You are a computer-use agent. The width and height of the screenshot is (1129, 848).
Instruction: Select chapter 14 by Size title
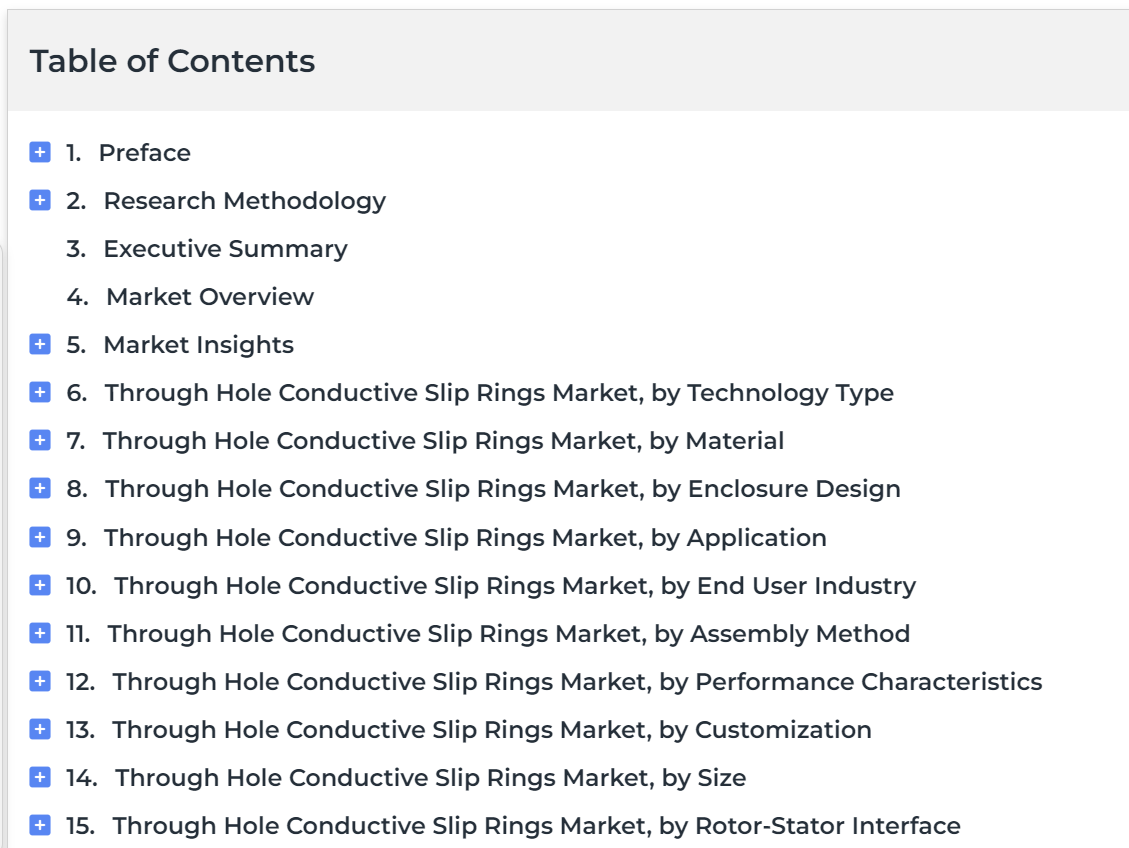pyautogui.click(x=431, y=778)
